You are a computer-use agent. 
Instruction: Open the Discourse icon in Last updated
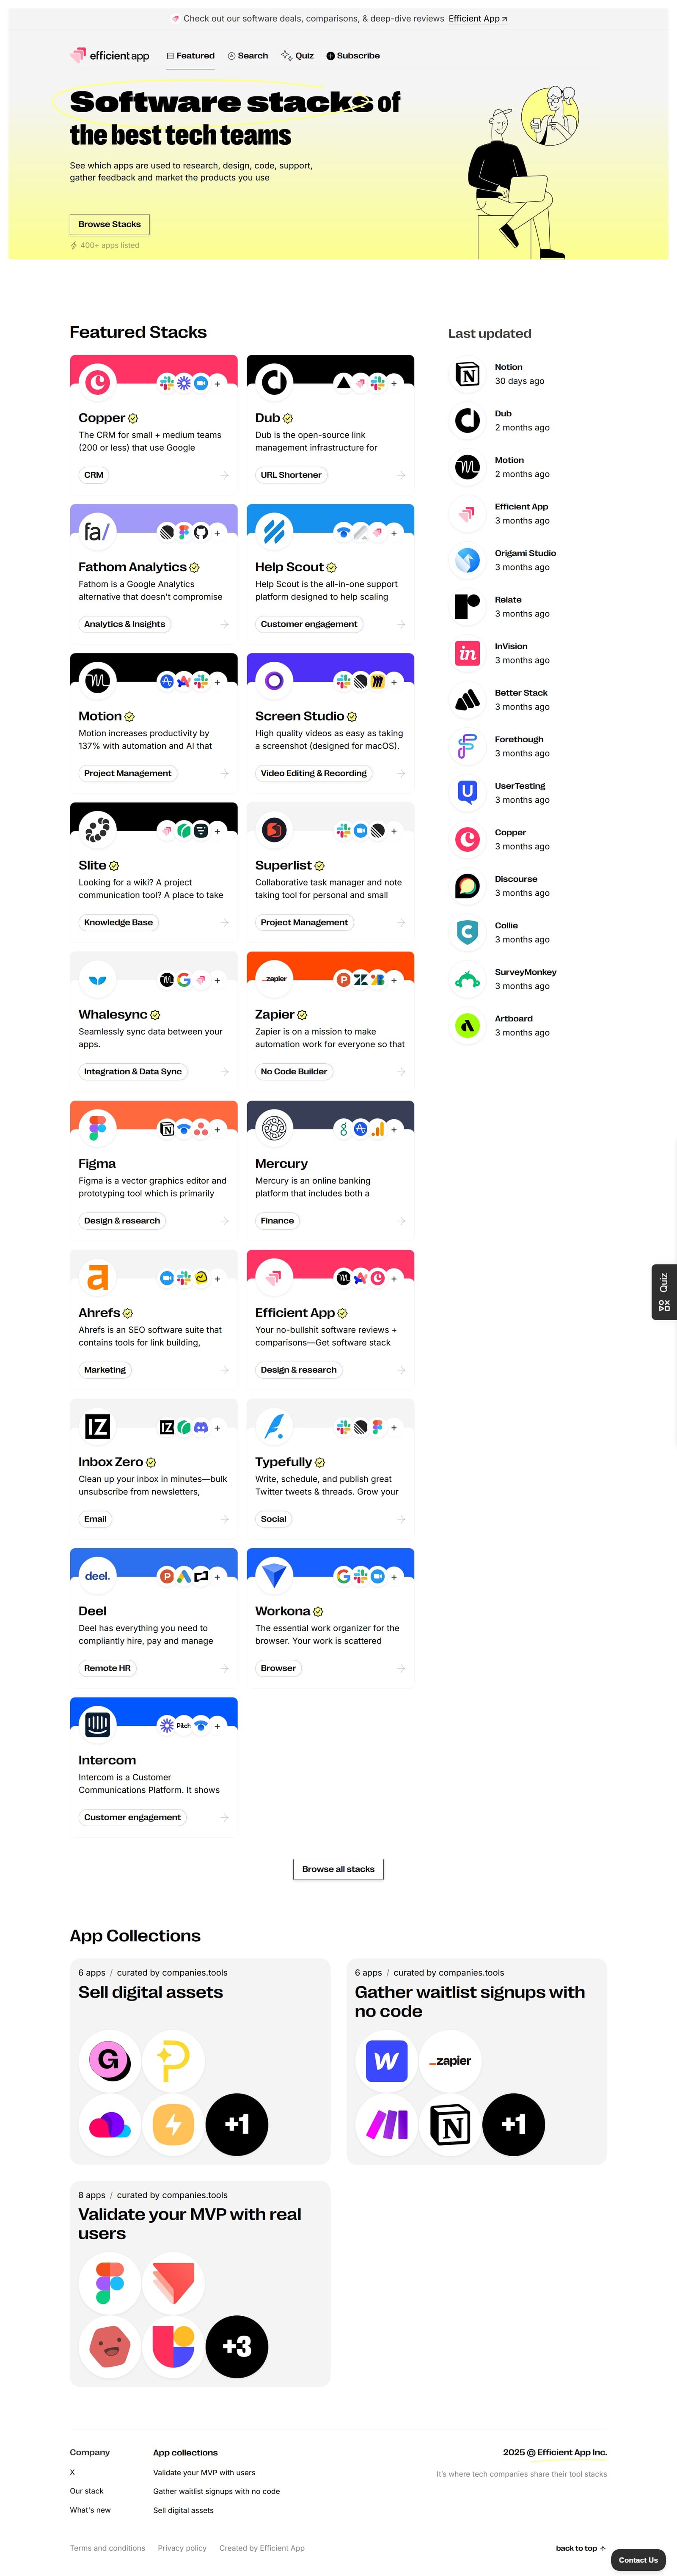[x=467, y=885]
